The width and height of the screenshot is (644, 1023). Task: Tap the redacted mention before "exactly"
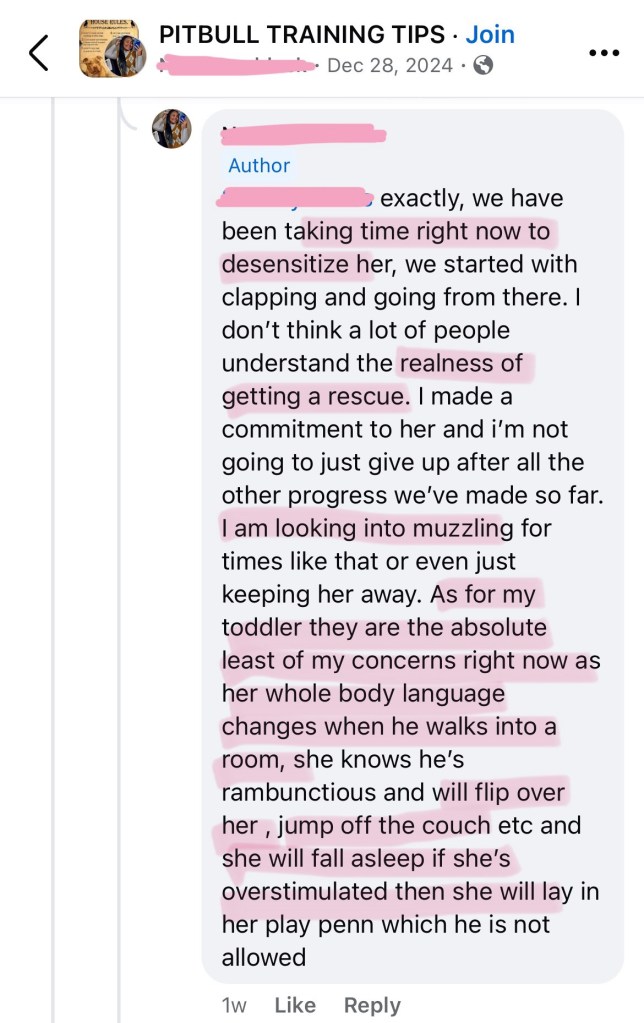[x=297, y=198]
